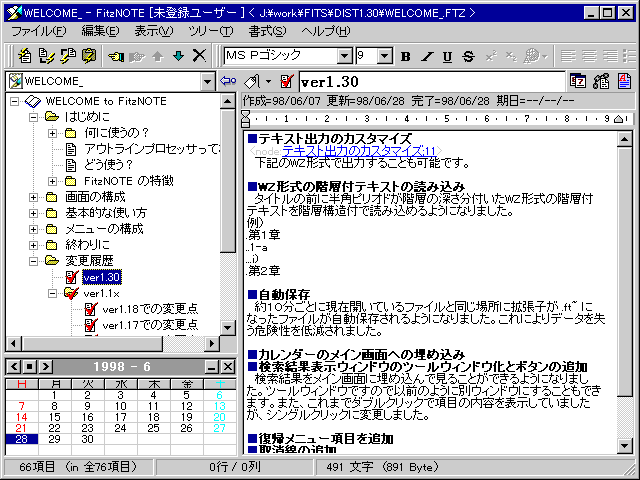The height and width of the screenshot is (480, 640).
Task: Open the 表示(V) menu
Action: click(153, 31)
